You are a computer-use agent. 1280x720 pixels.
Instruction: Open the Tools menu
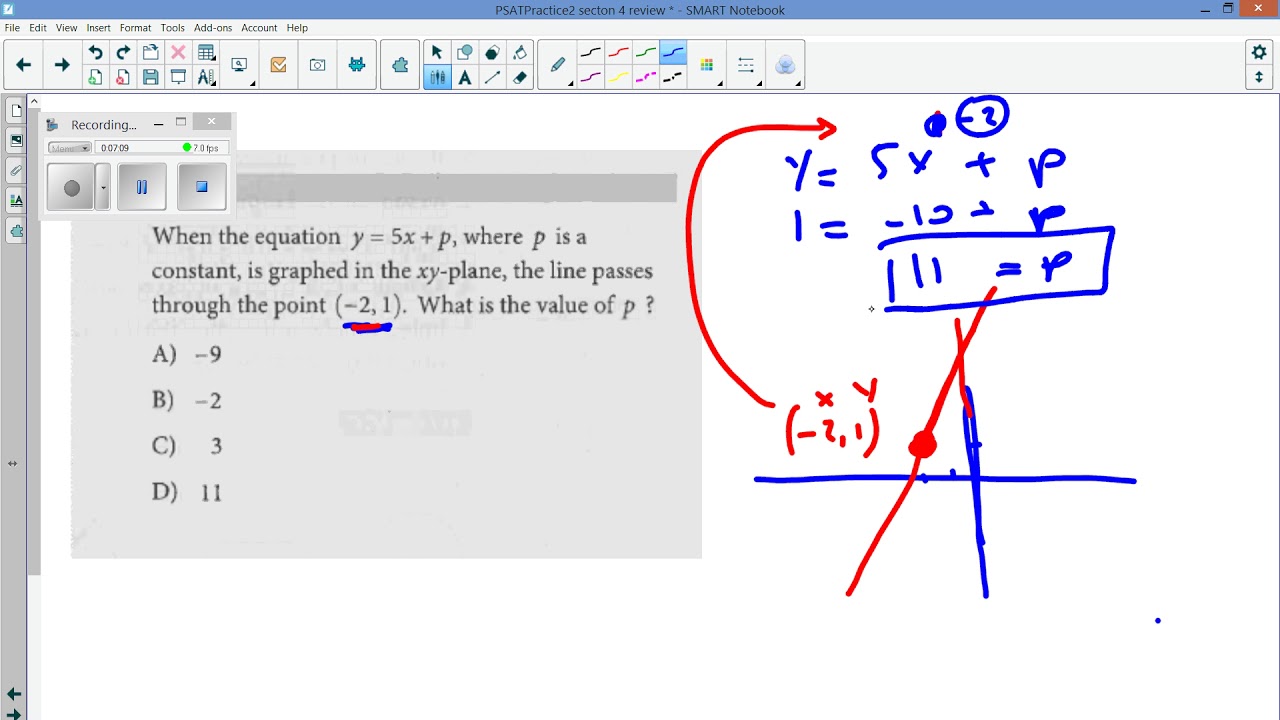click(x=173, y=28)
